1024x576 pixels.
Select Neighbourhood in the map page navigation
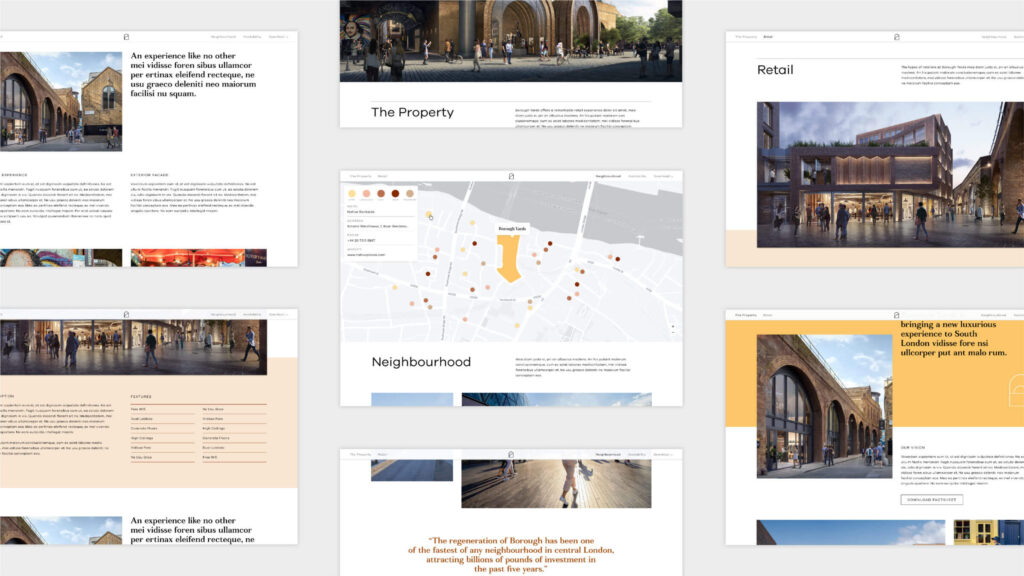click(x=607, y=176)
